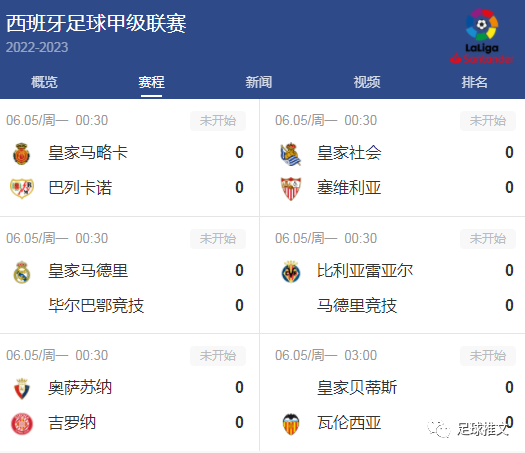Screen dimensions: 525x453
Task: Click the 奥萨苏纳 team crest
Action: pos(22,389)
